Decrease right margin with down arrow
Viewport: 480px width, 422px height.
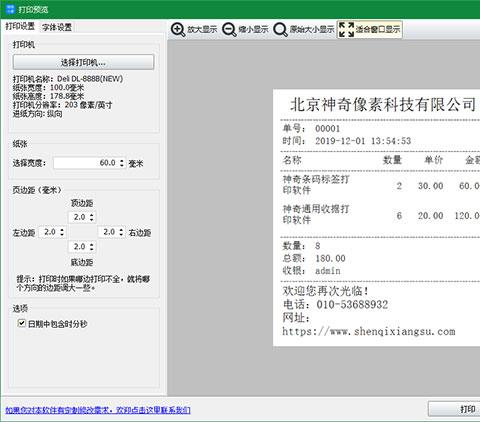coord(121,235)
